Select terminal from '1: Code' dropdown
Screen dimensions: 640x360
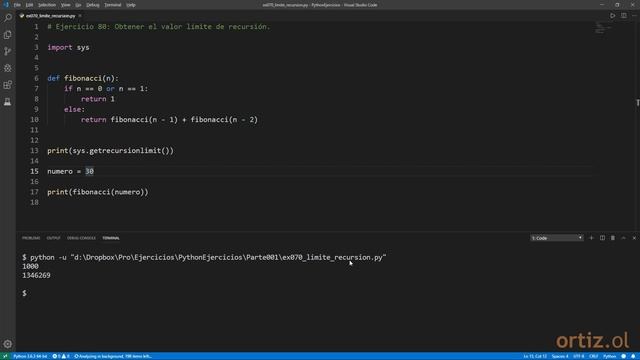point(557,238)
